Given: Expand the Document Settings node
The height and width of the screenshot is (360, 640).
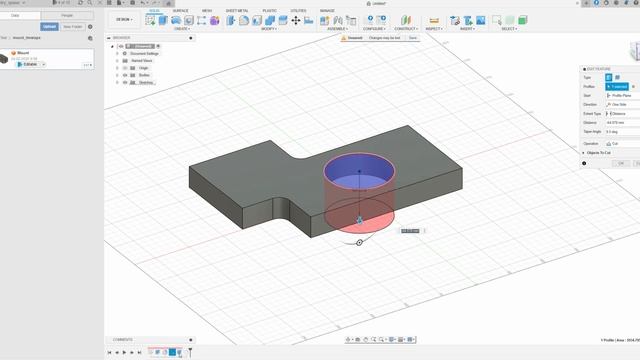Looking at the screenshot, I should coord(117,53).
